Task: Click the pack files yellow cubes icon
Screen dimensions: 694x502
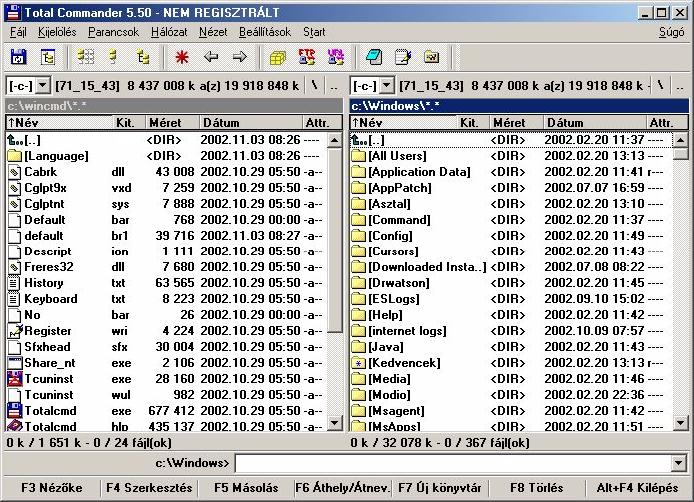Action: tap(278, 57)
